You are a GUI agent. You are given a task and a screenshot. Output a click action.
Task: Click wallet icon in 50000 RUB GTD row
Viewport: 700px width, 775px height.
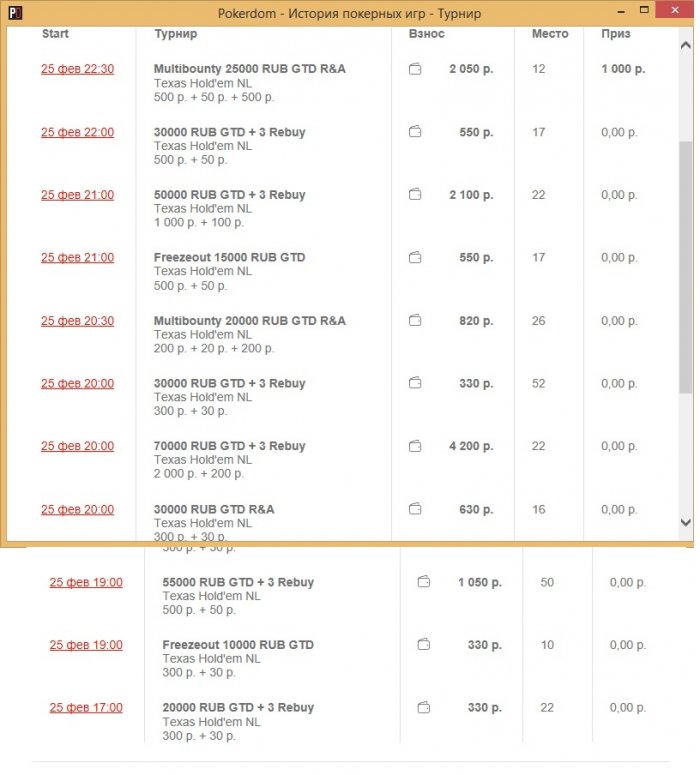pyautogui.click(x=415, y=195)
